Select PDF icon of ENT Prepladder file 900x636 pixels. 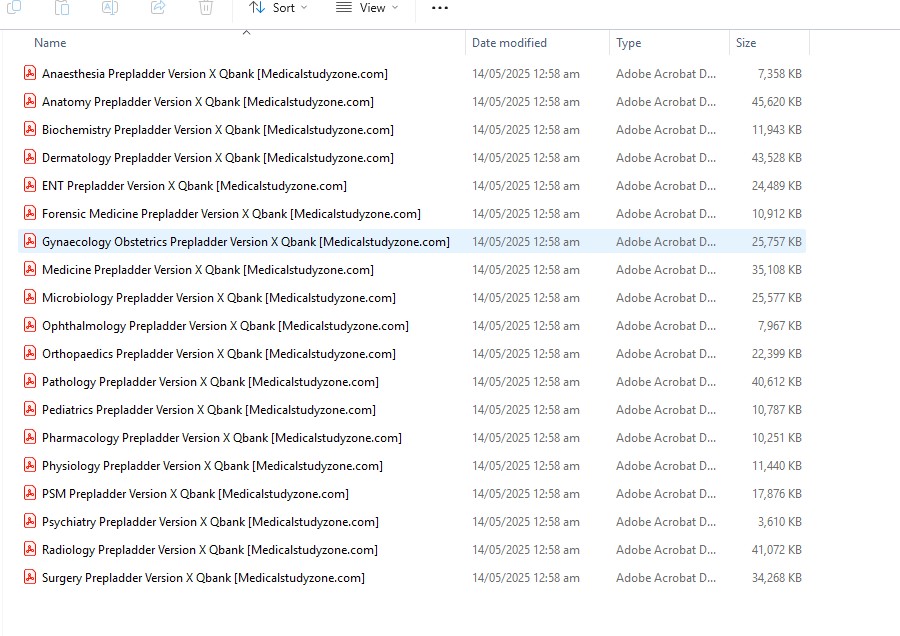click(30, 185)
